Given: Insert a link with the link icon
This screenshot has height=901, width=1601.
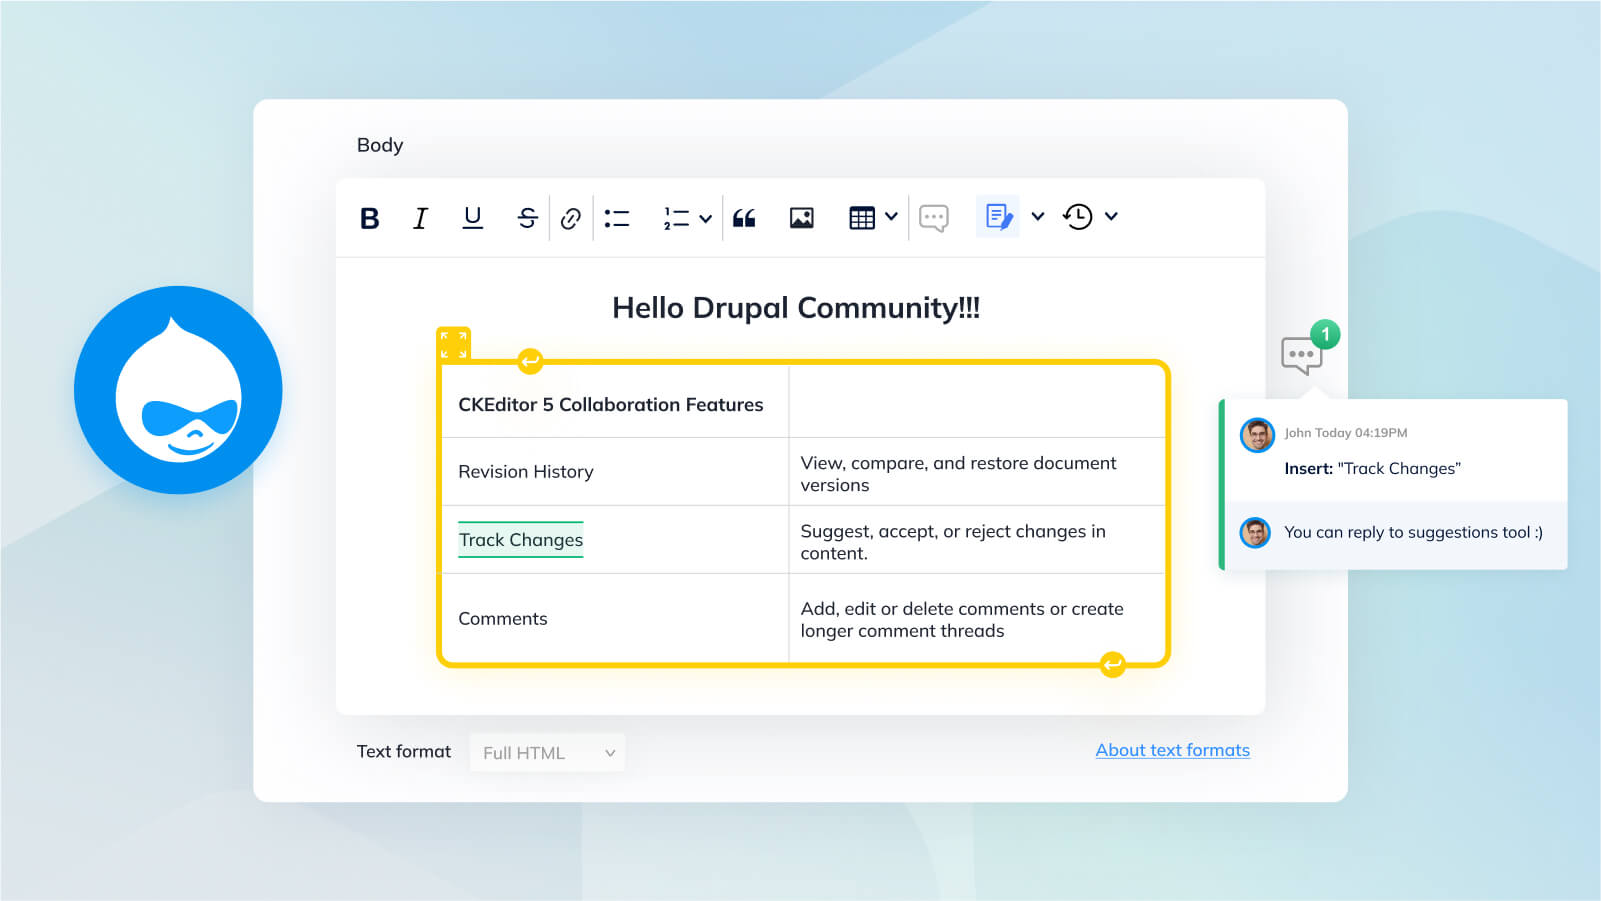Looking at the screenshot, I should click(x=571, y=218).
